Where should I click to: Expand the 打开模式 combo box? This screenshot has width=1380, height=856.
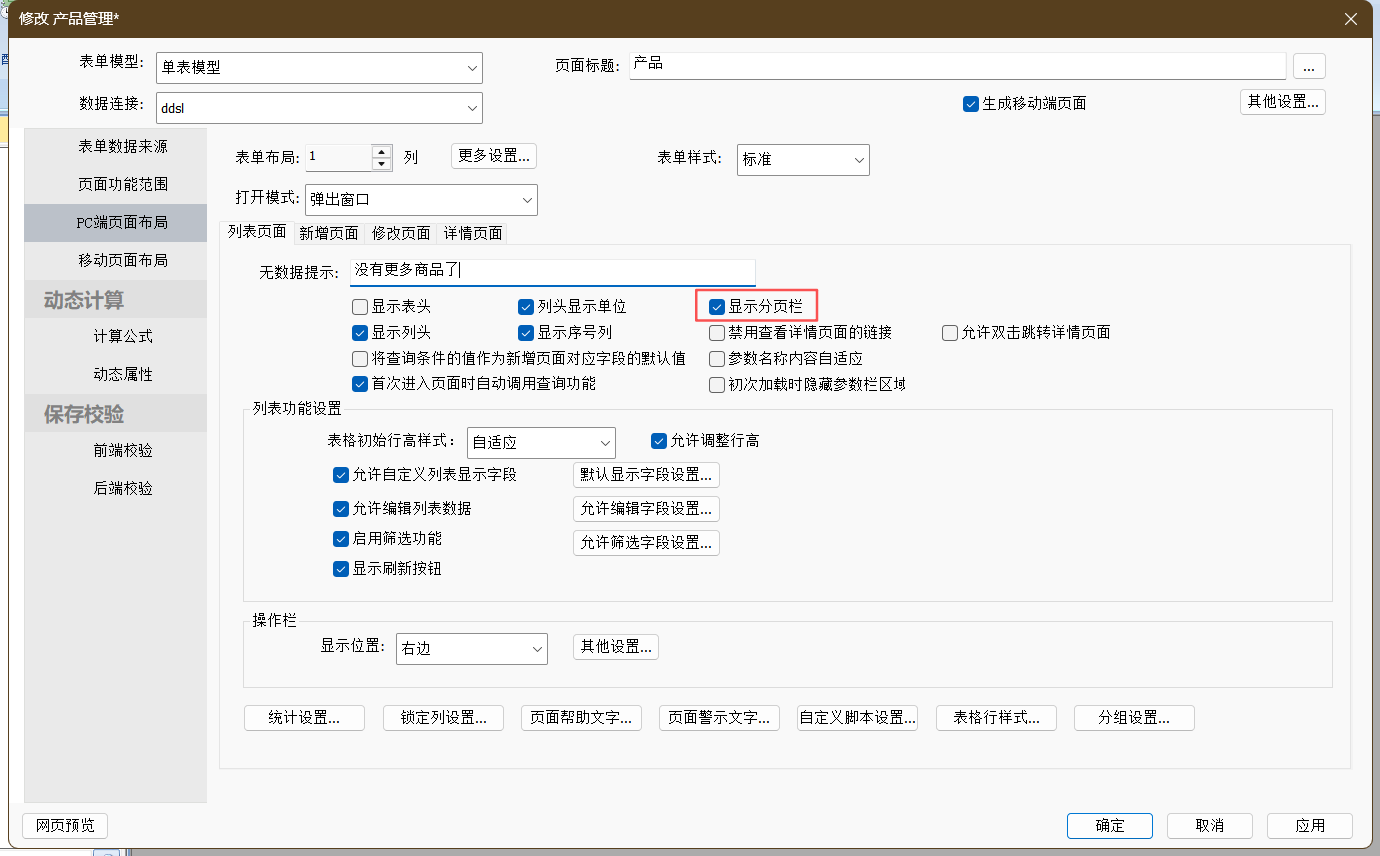(x=421, y=200)
